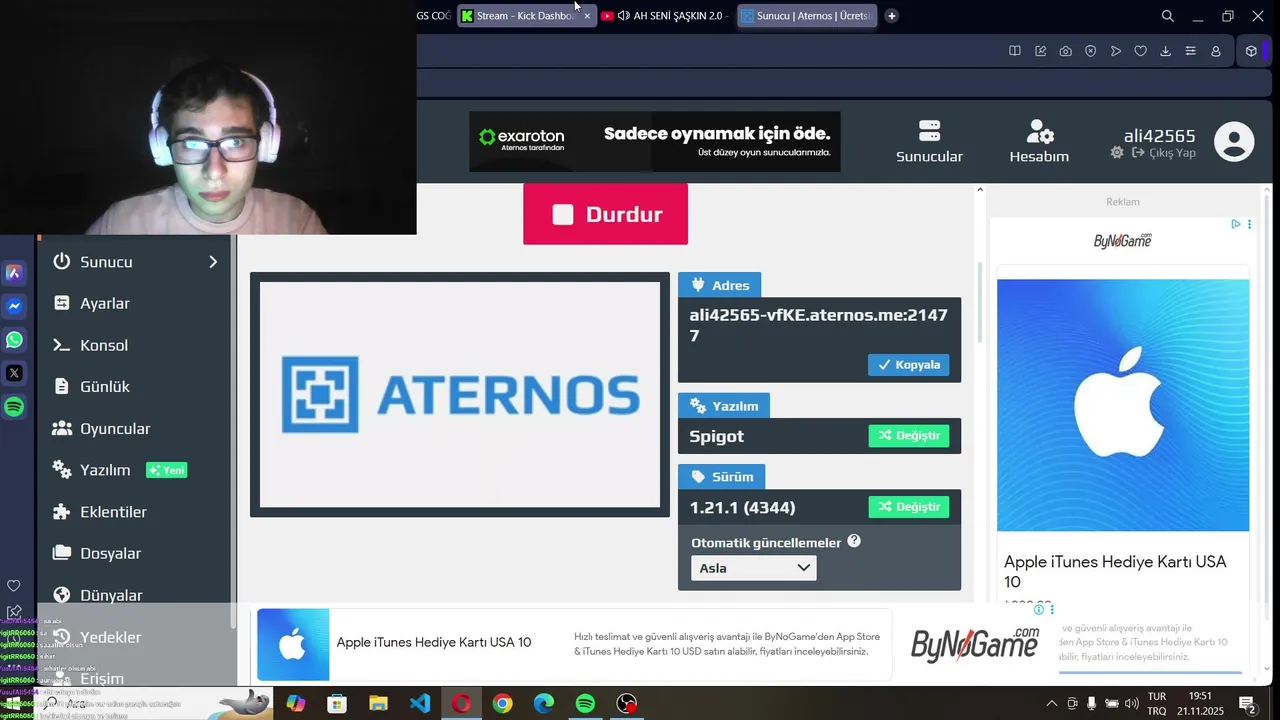Open Hesabım in the top navigation
This screenshot has width=1280, height=720.
click(x=1039, y=142)
